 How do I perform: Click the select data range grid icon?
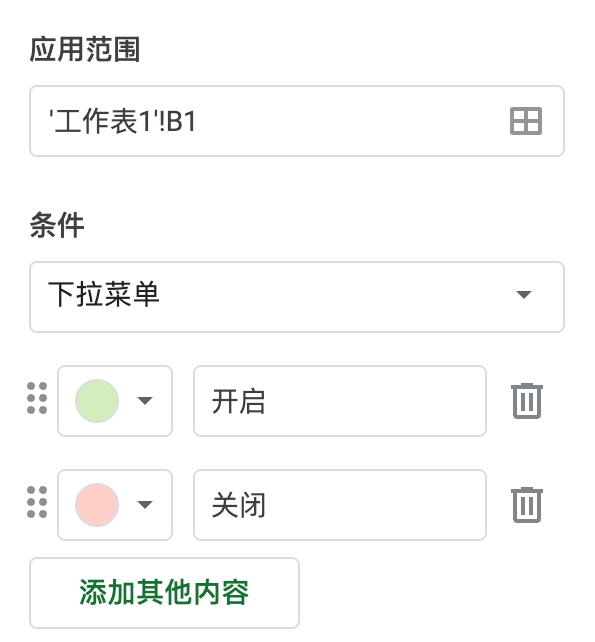[x=526, y=121]
